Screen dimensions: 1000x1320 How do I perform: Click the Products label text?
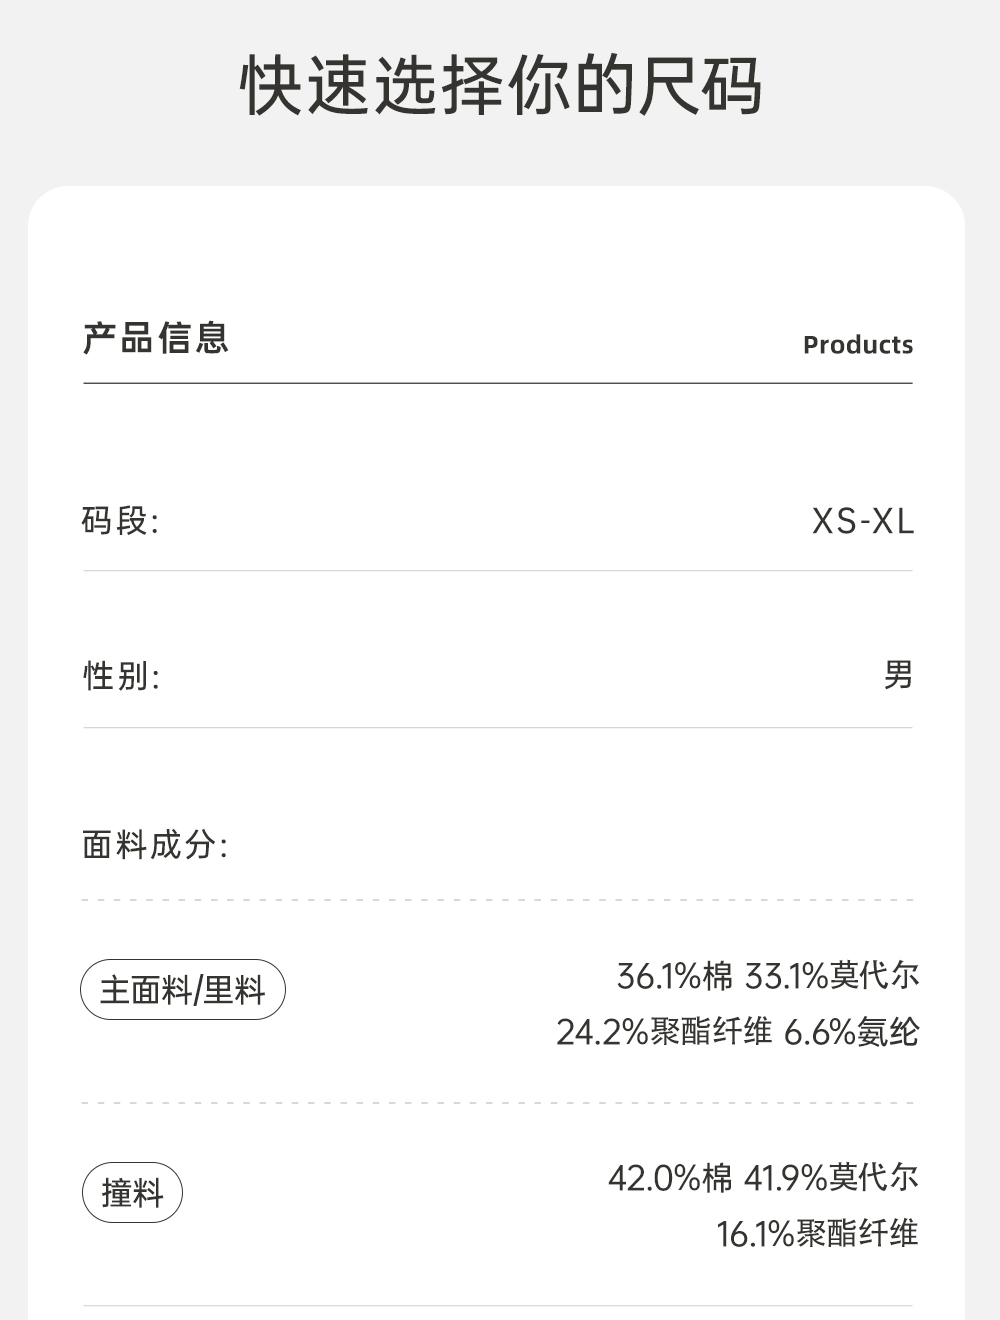click(857, 345)
